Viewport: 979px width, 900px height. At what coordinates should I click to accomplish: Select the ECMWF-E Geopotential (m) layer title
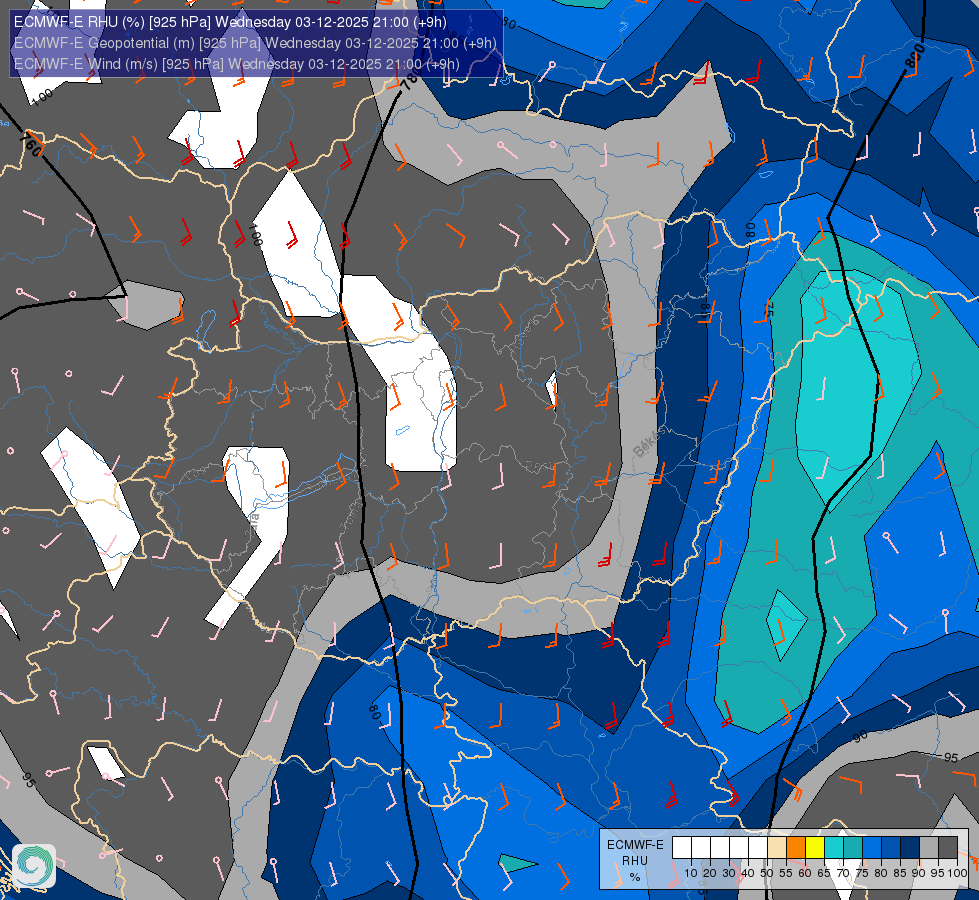(x=255, y=43)
